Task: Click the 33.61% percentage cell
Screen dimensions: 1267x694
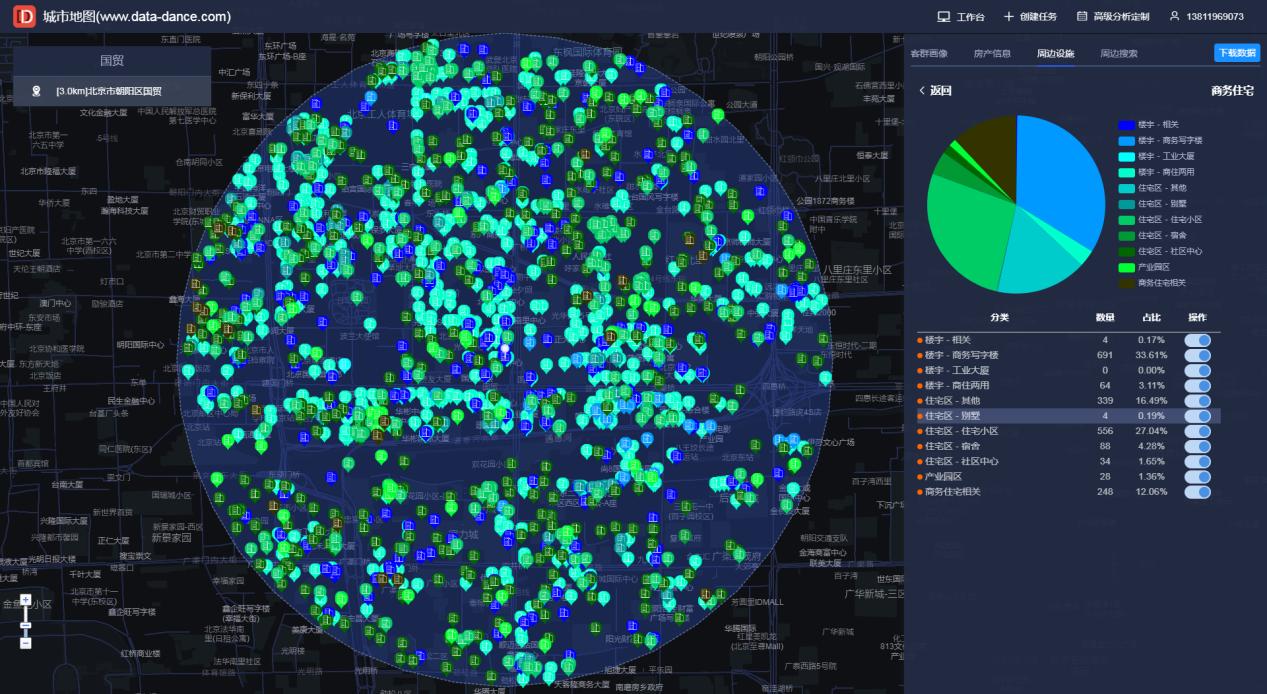Action: click(1151, 355)
